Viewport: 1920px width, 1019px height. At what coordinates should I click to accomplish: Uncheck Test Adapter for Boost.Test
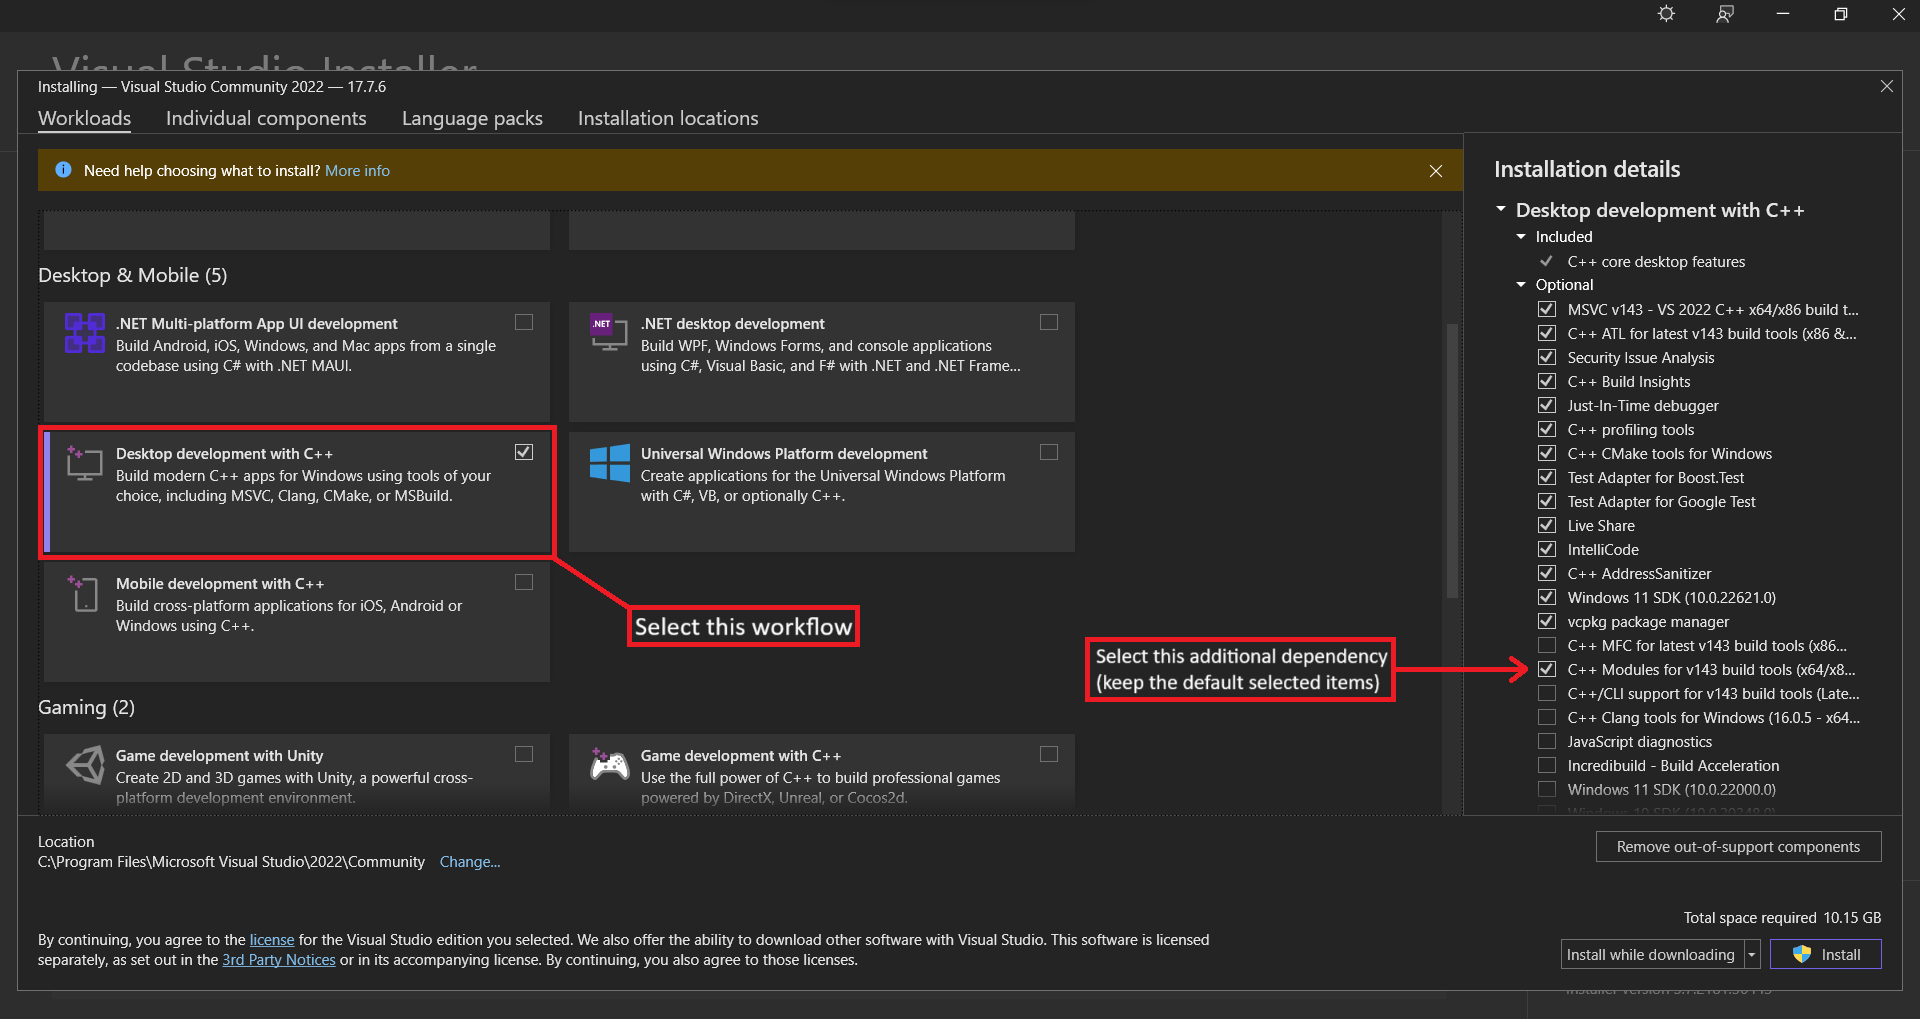click(x=1547, y=477)
